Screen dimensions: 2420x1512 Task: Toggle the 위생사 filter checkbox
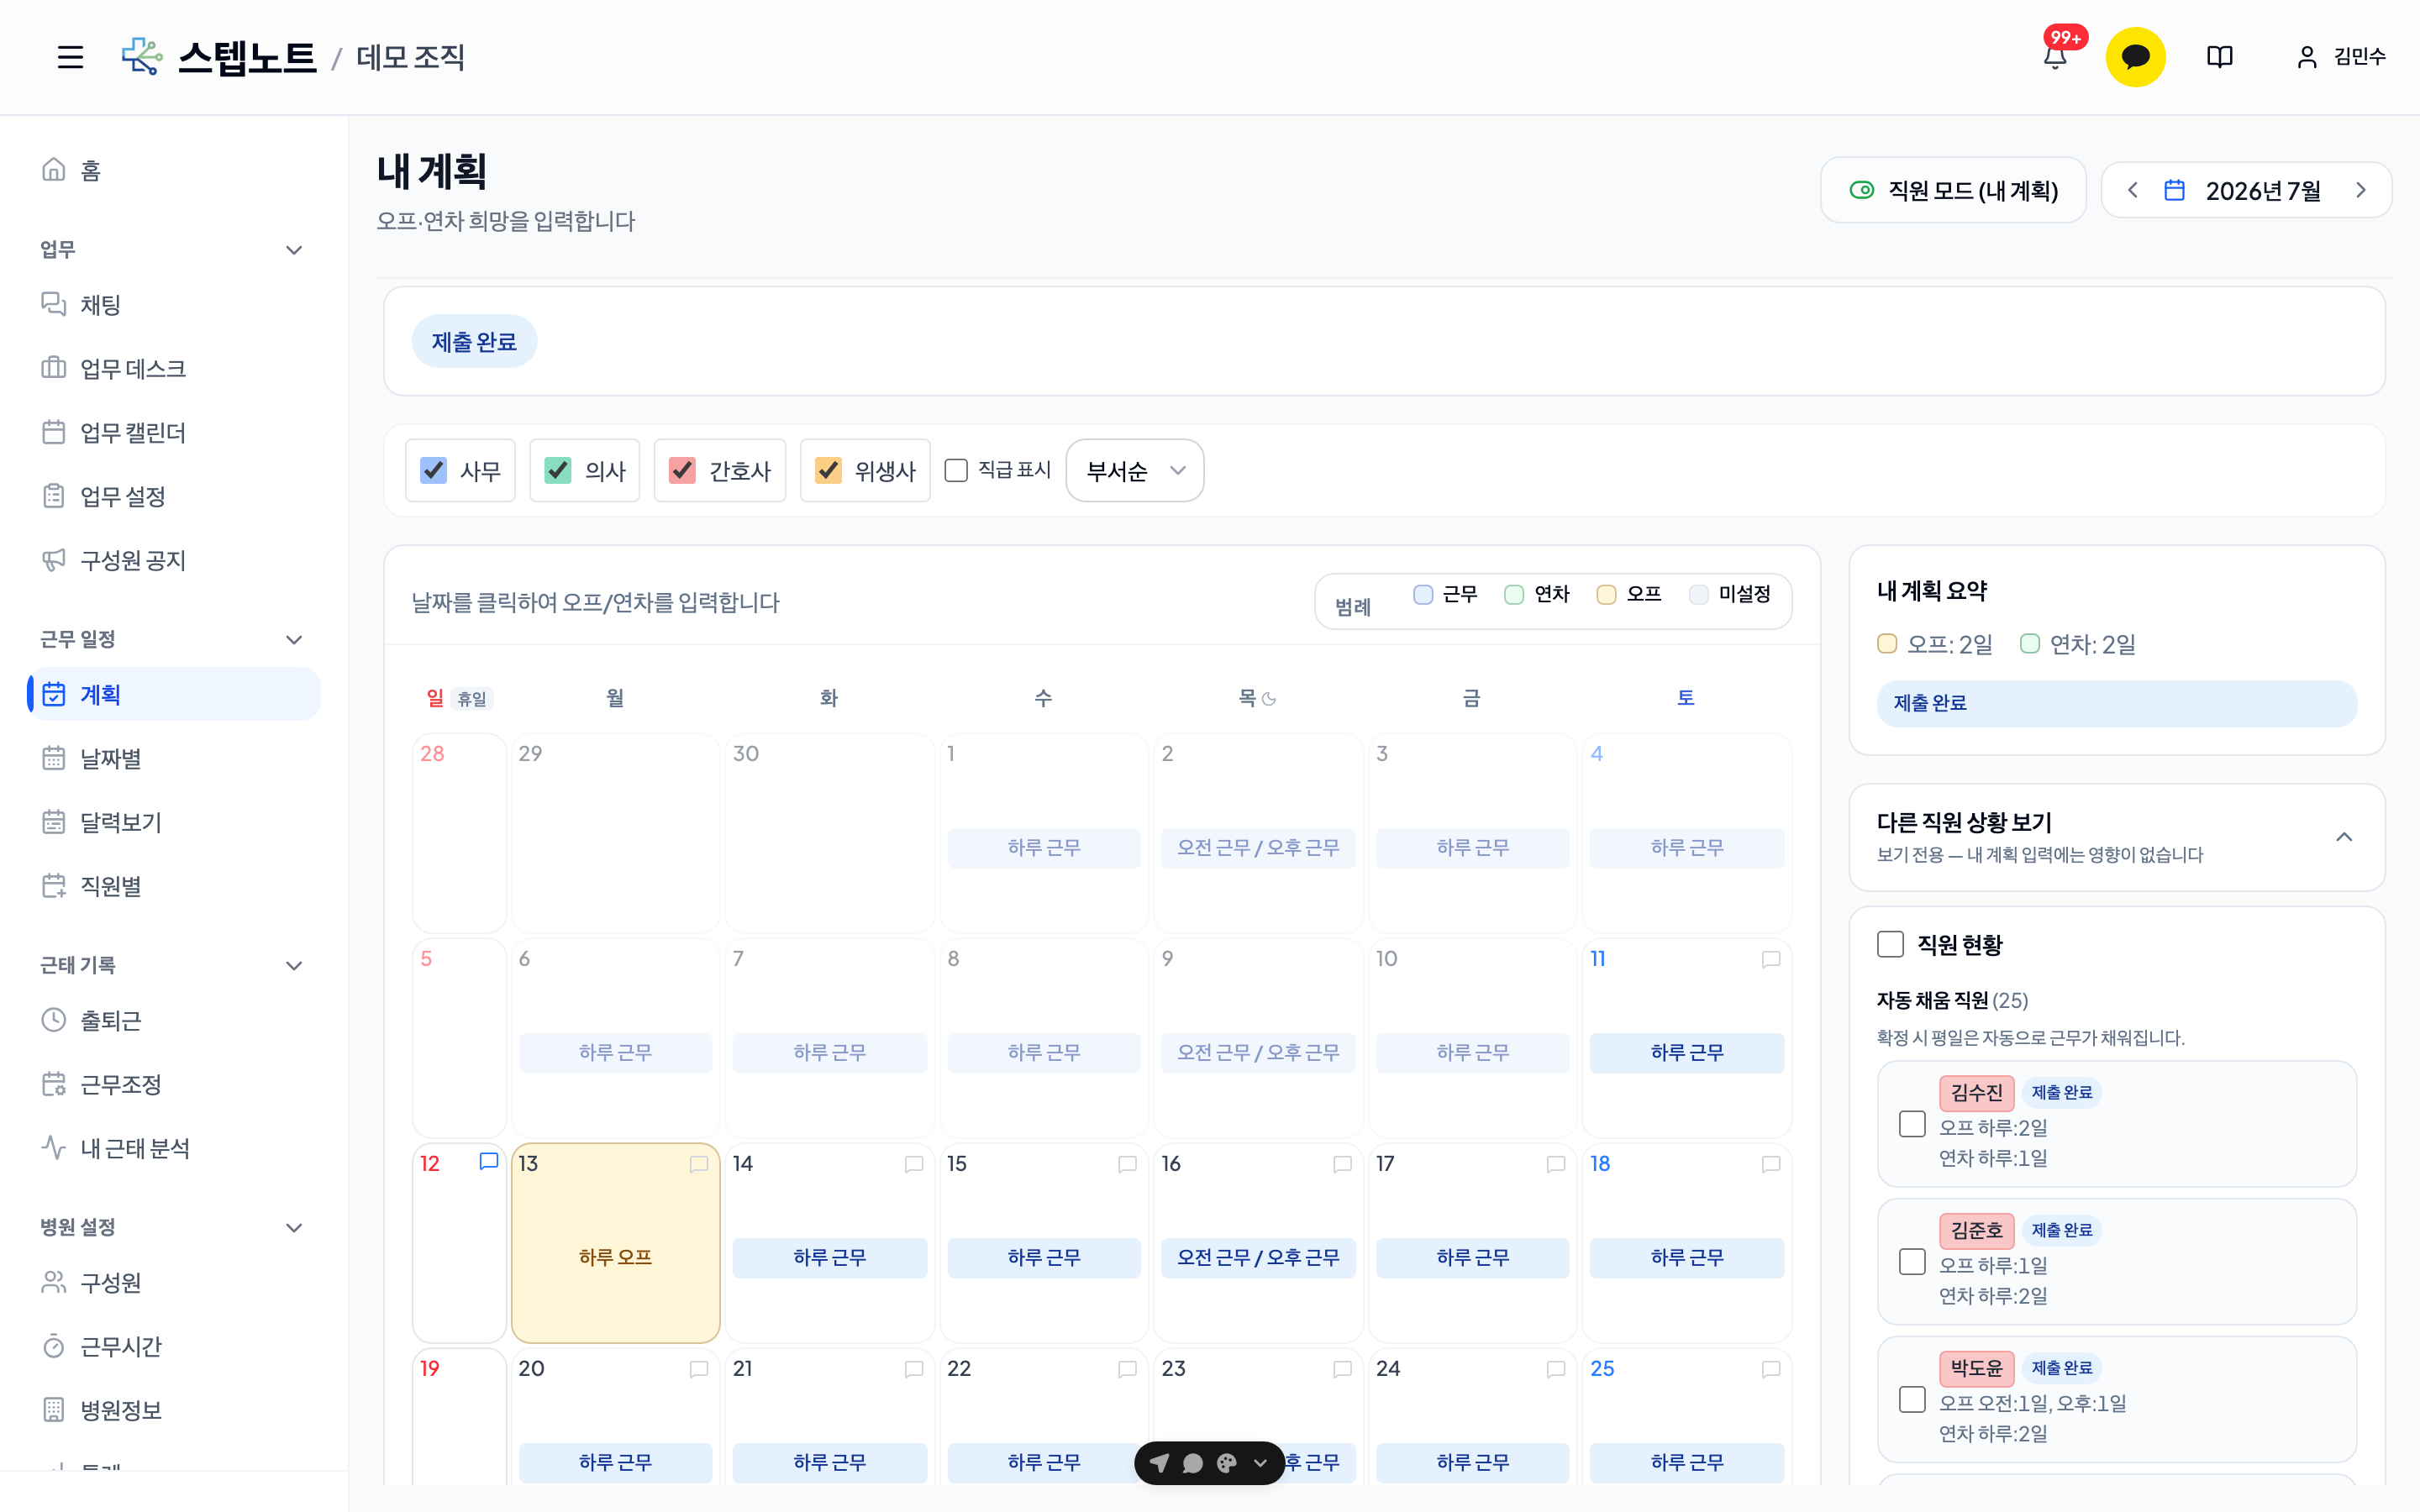click(828, 470)
